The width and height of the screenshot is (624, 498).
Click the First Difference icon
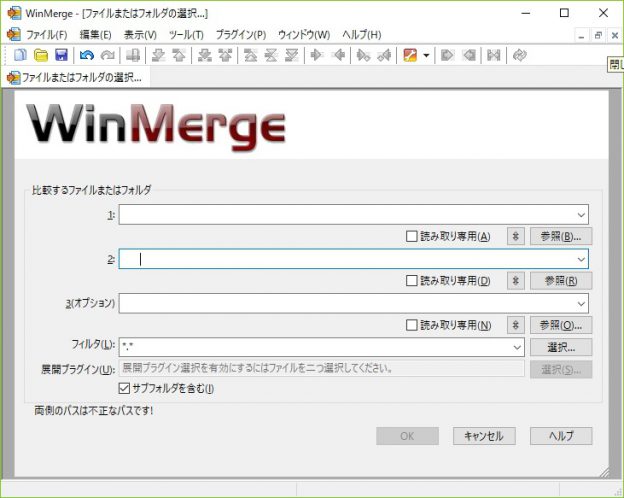tap(250, 55)
